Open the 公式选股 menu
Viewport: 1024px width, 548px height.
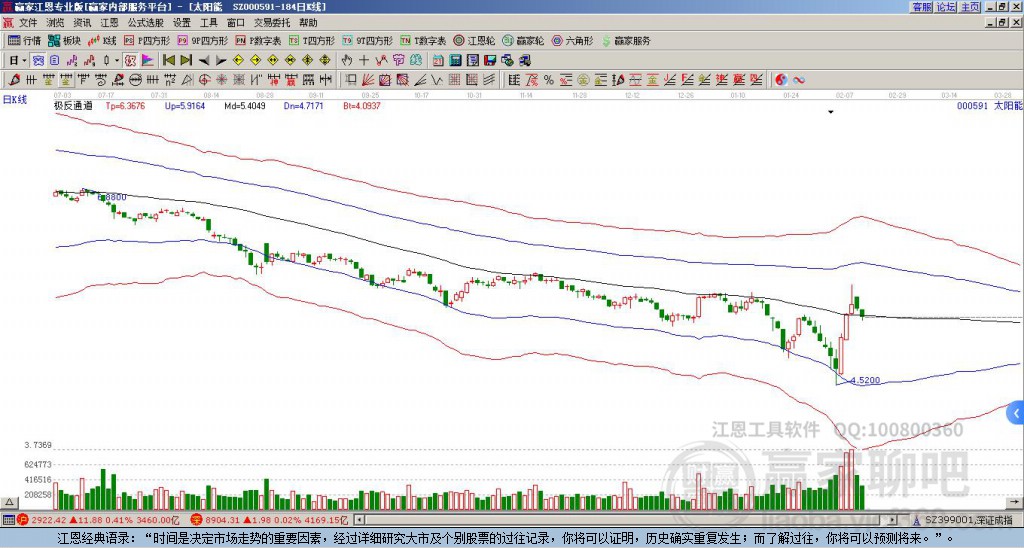point(146,23)
